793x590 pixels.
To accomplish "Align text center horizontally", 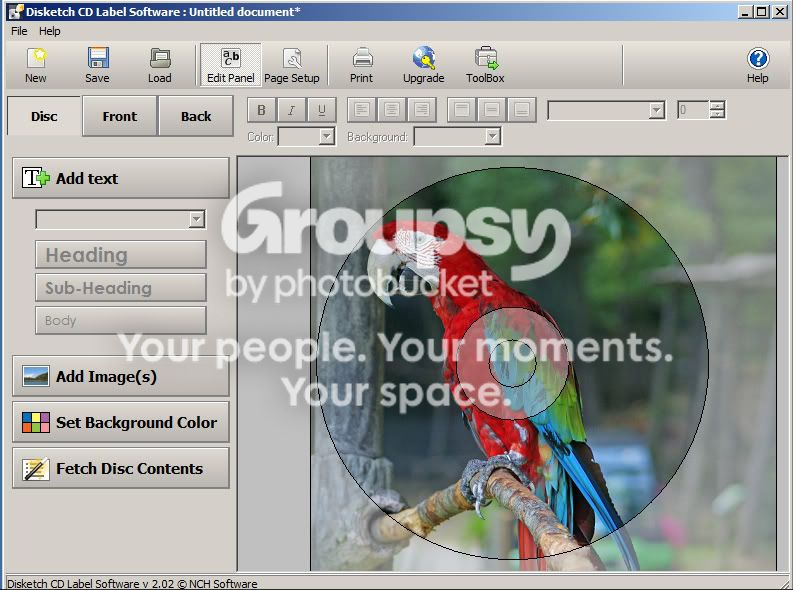I will pyautogui.click(x=391, y=110).
